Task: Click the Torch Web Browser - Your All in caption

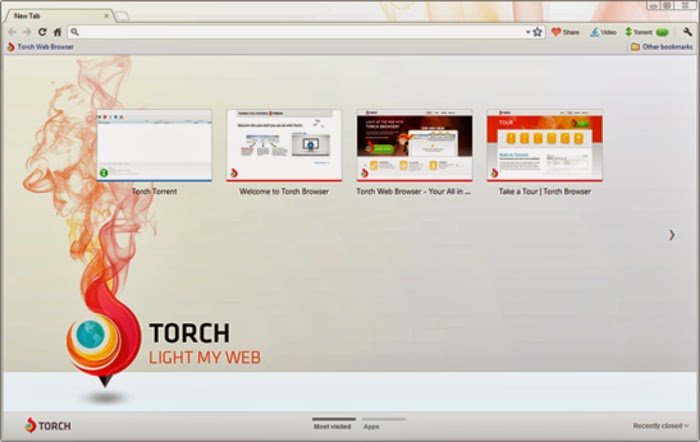Action: [x=414, y=192]
